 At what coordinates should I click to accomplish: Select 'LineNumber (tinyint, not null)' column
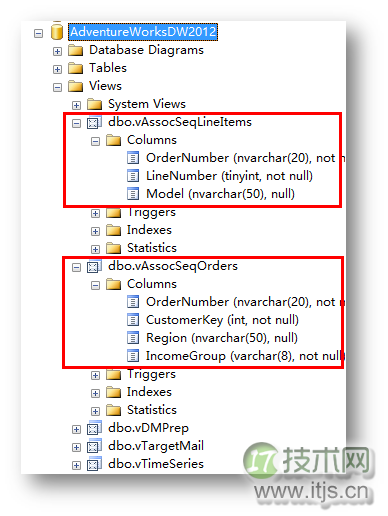coord(229,176)
